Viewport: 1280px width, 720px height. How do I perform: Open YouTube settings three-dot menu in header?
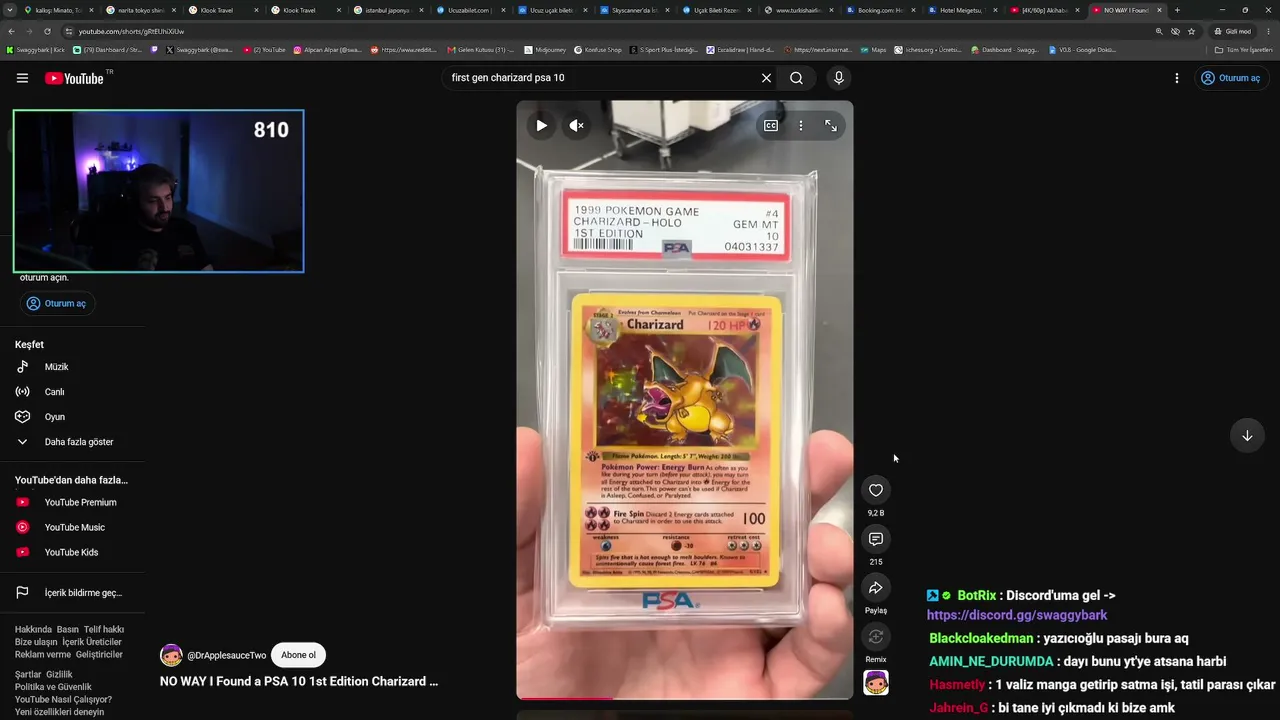click(x=1176, y=78)
